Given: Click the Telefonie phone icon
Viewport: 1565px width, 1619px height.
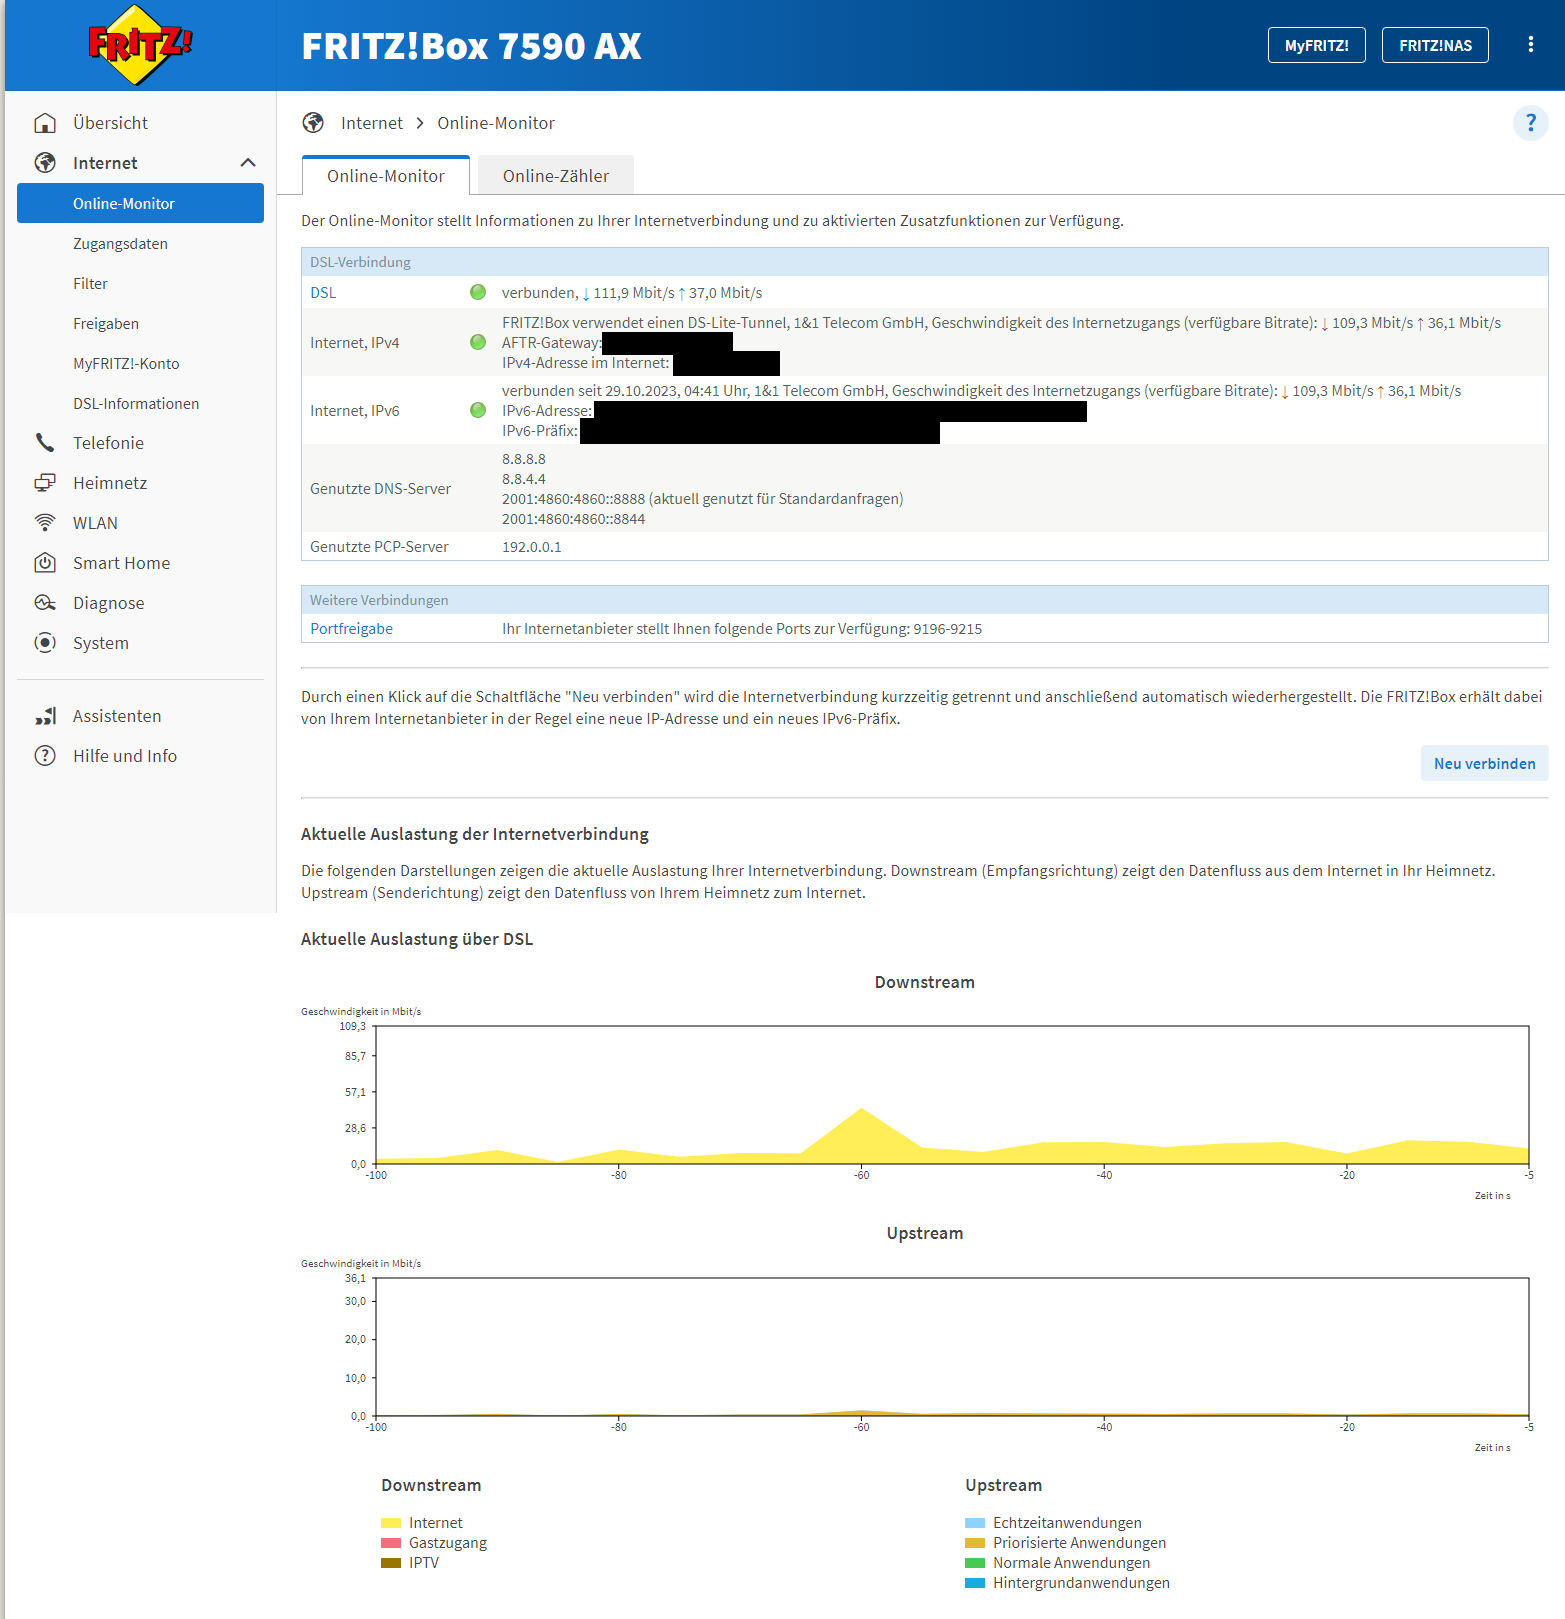Looking at the screenshot, I should click(x=45, y=443).
